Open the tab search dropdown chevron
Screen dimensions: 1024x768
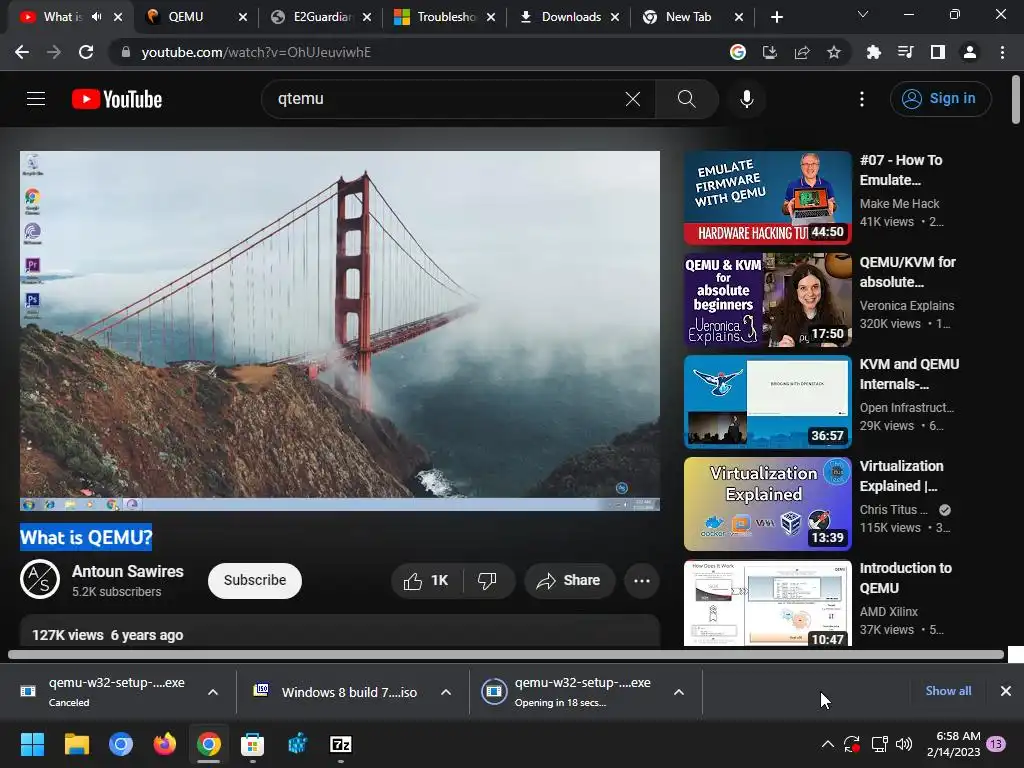tap(863, 14)
